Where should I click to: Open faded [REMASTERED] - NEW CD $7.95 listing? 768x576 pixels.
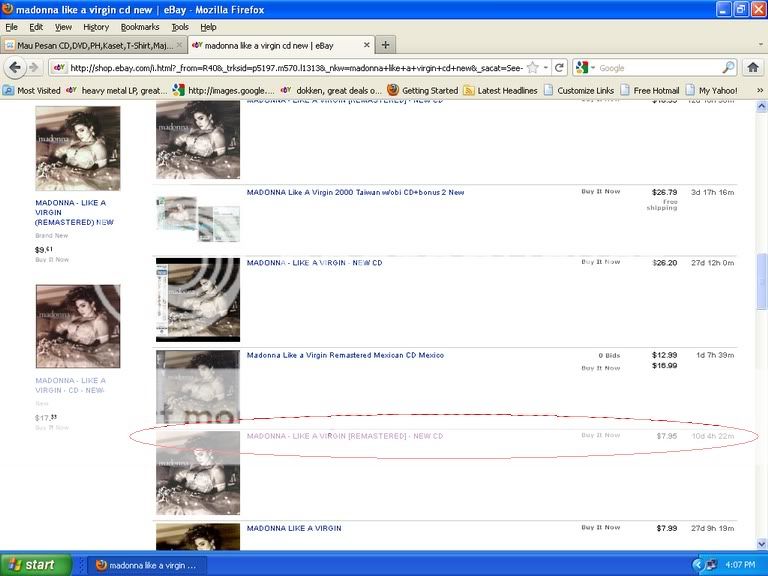(345, 436)
